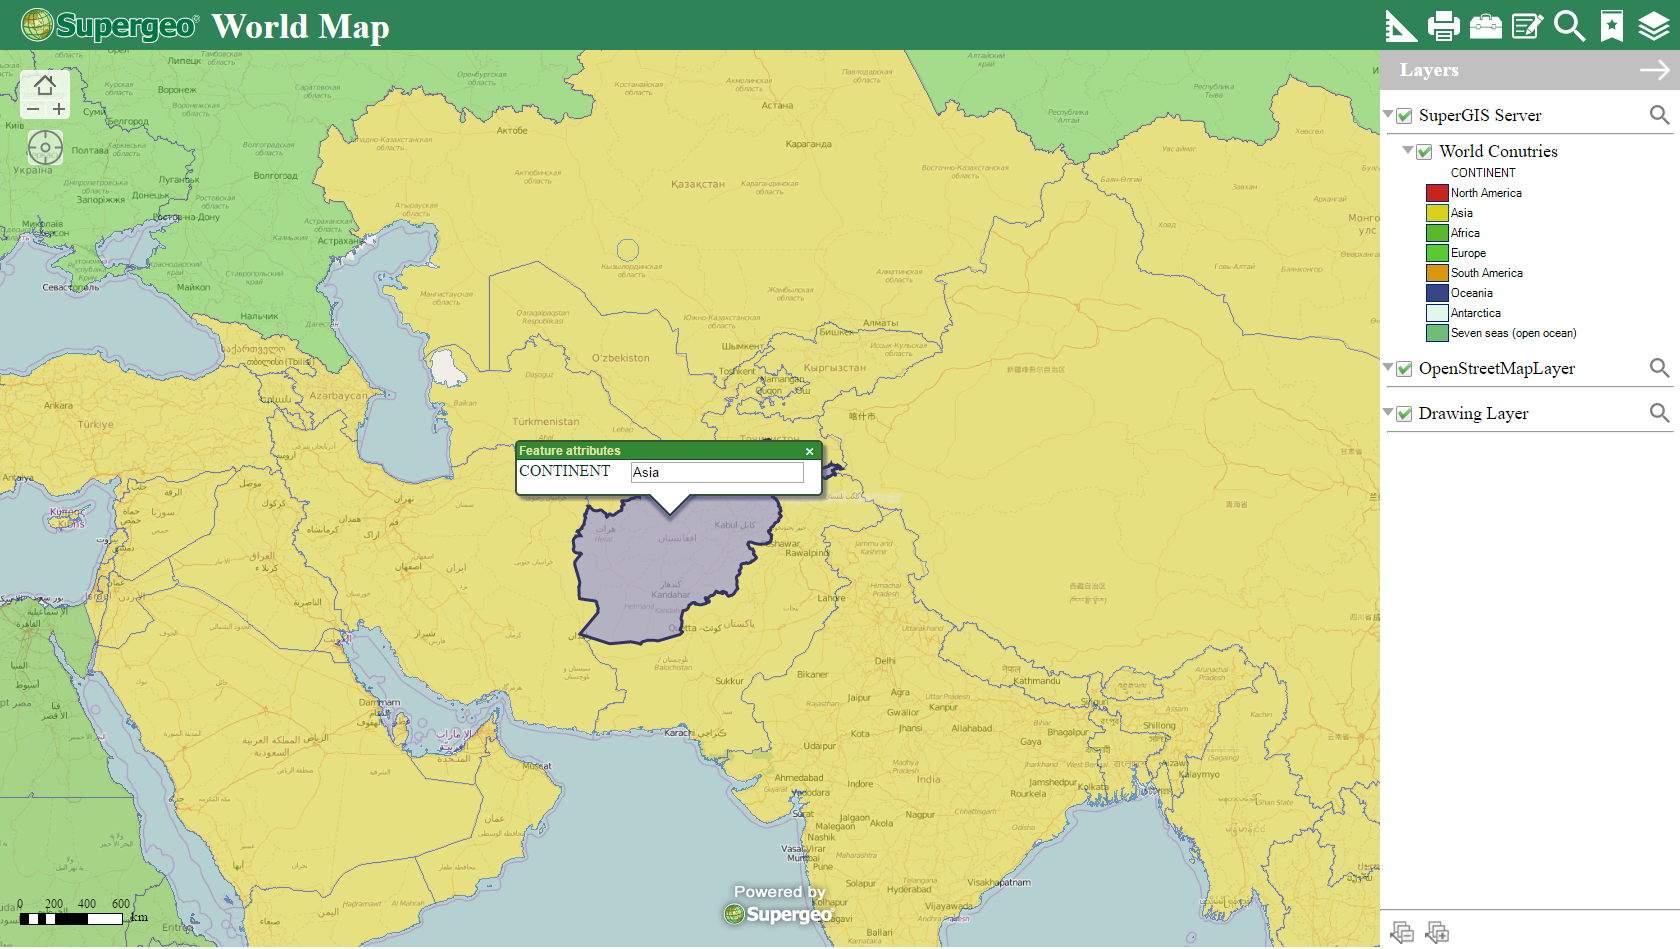Viewport: 1680px width, 949px height.
Task: Zoom to OpenStreetMapLayer extent
Action: pos(1659,368)
